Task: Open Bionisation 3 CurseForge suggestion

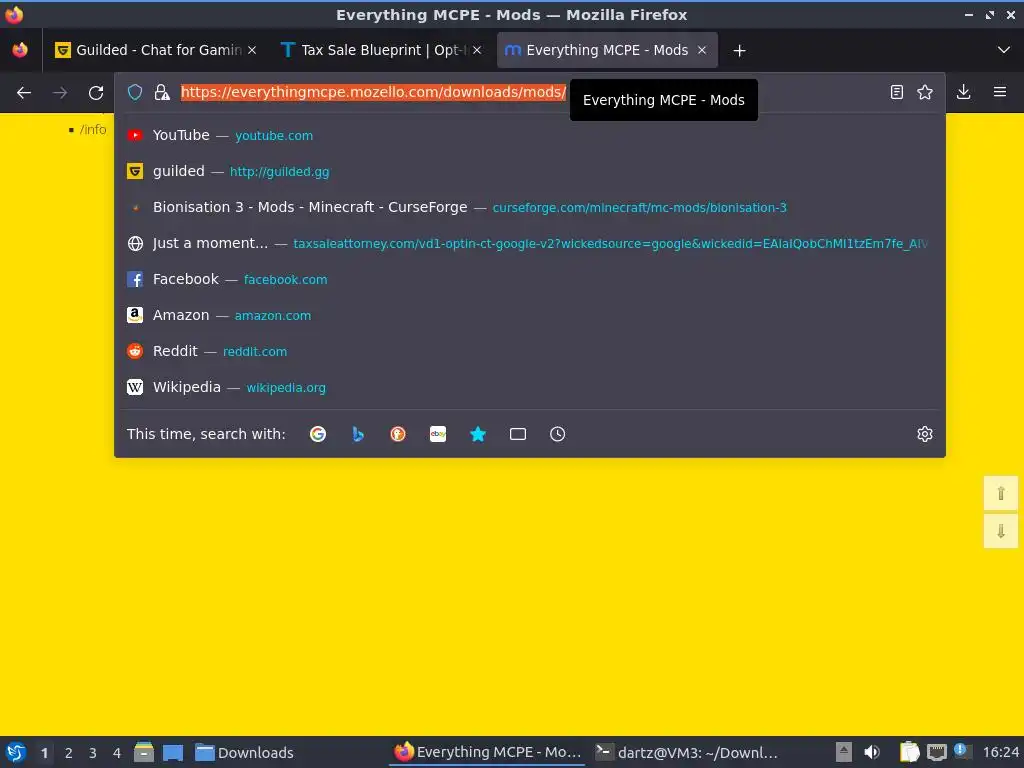Action: pyautogui.click(x=530, y=207)
